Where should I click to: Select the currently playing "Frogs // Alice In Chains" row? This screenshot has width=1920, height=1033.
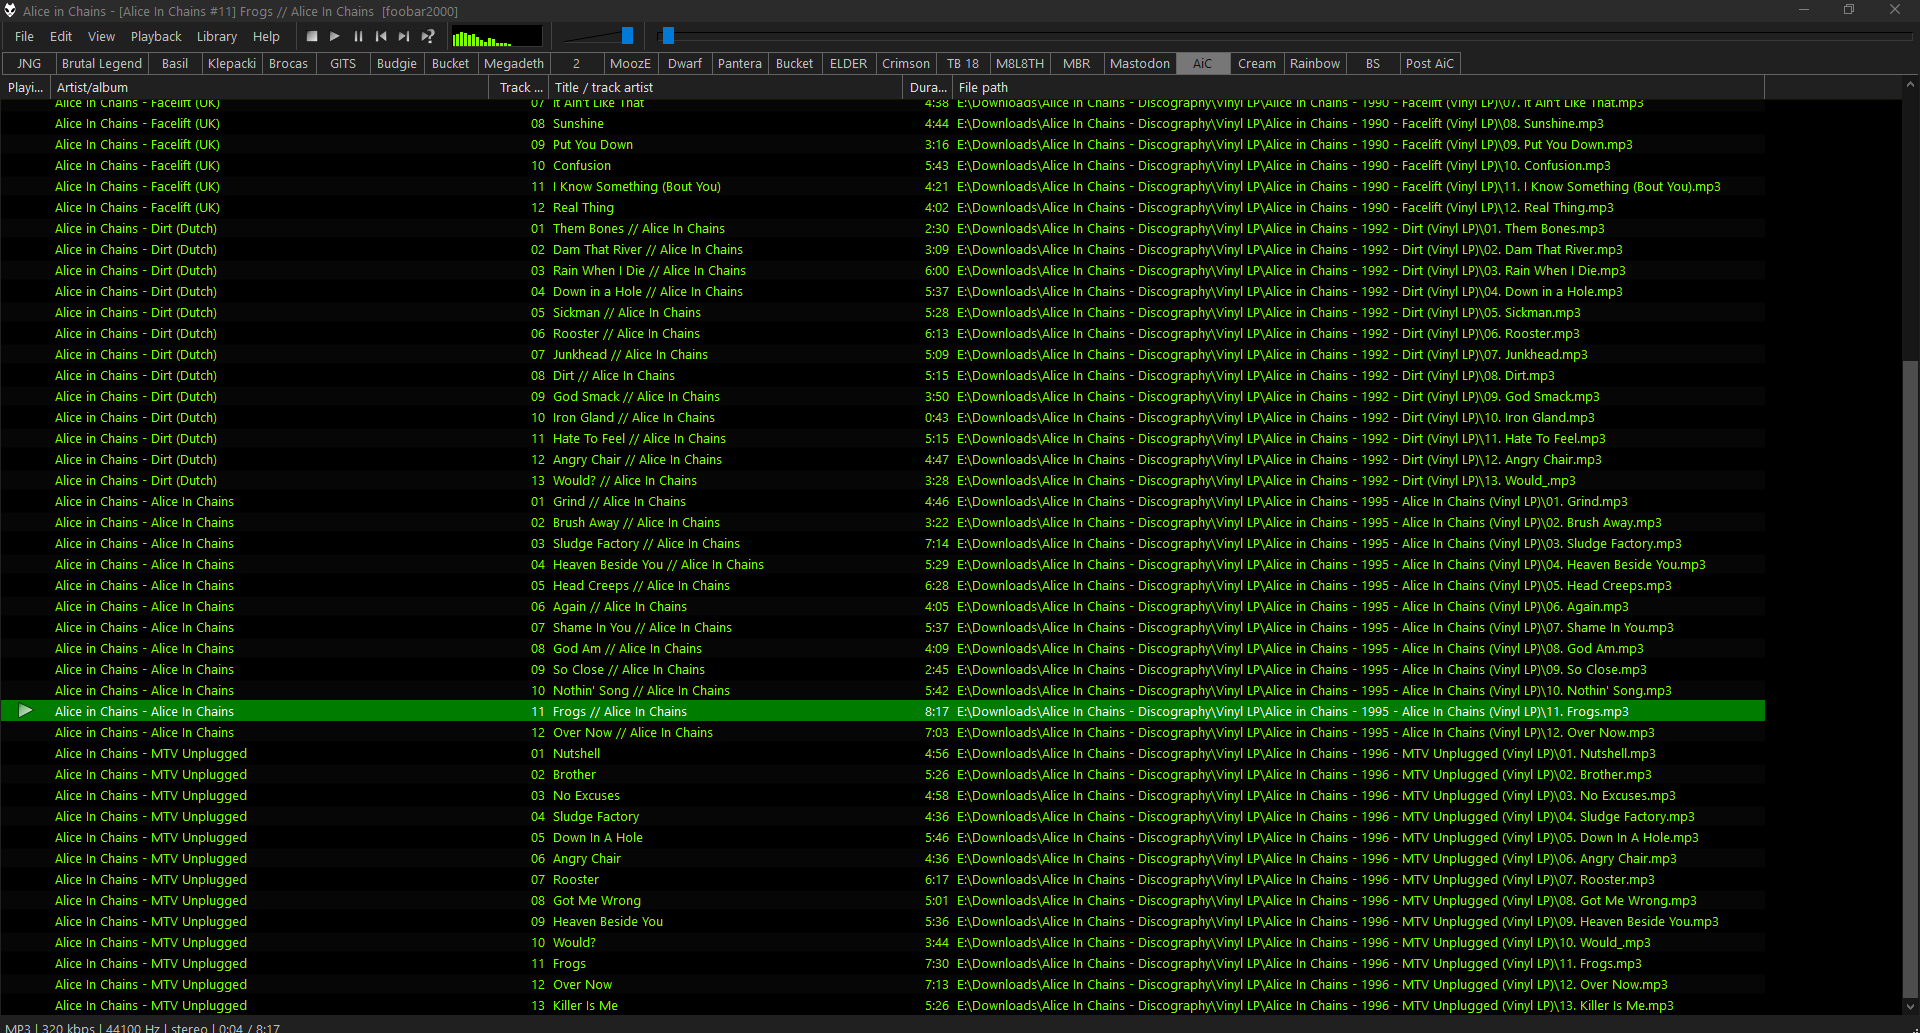click(x=883, y=712)
